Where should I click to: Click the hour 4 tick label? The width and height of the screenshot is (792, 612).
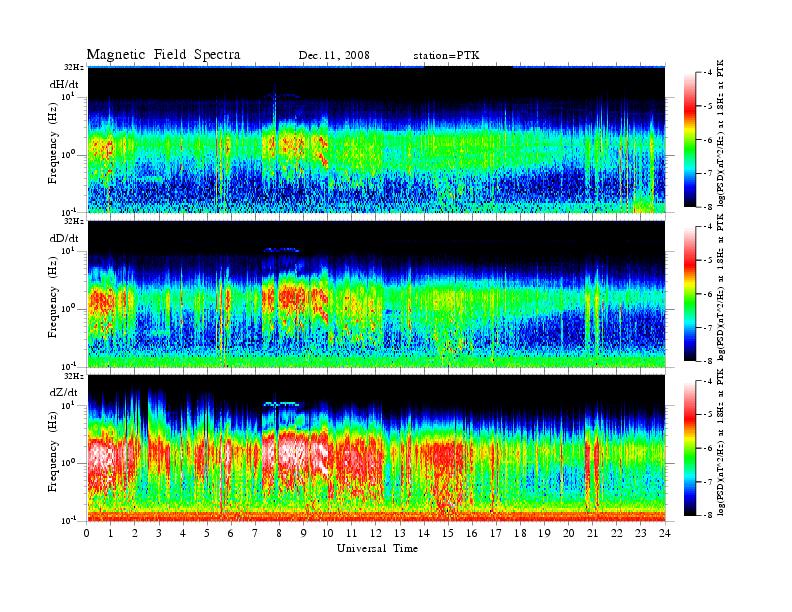(x=183, y=533)
